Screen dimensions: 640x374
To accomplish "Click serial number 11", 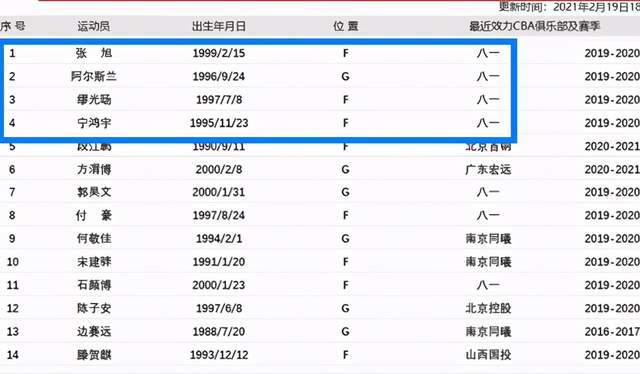I will (x=13, y=285).
